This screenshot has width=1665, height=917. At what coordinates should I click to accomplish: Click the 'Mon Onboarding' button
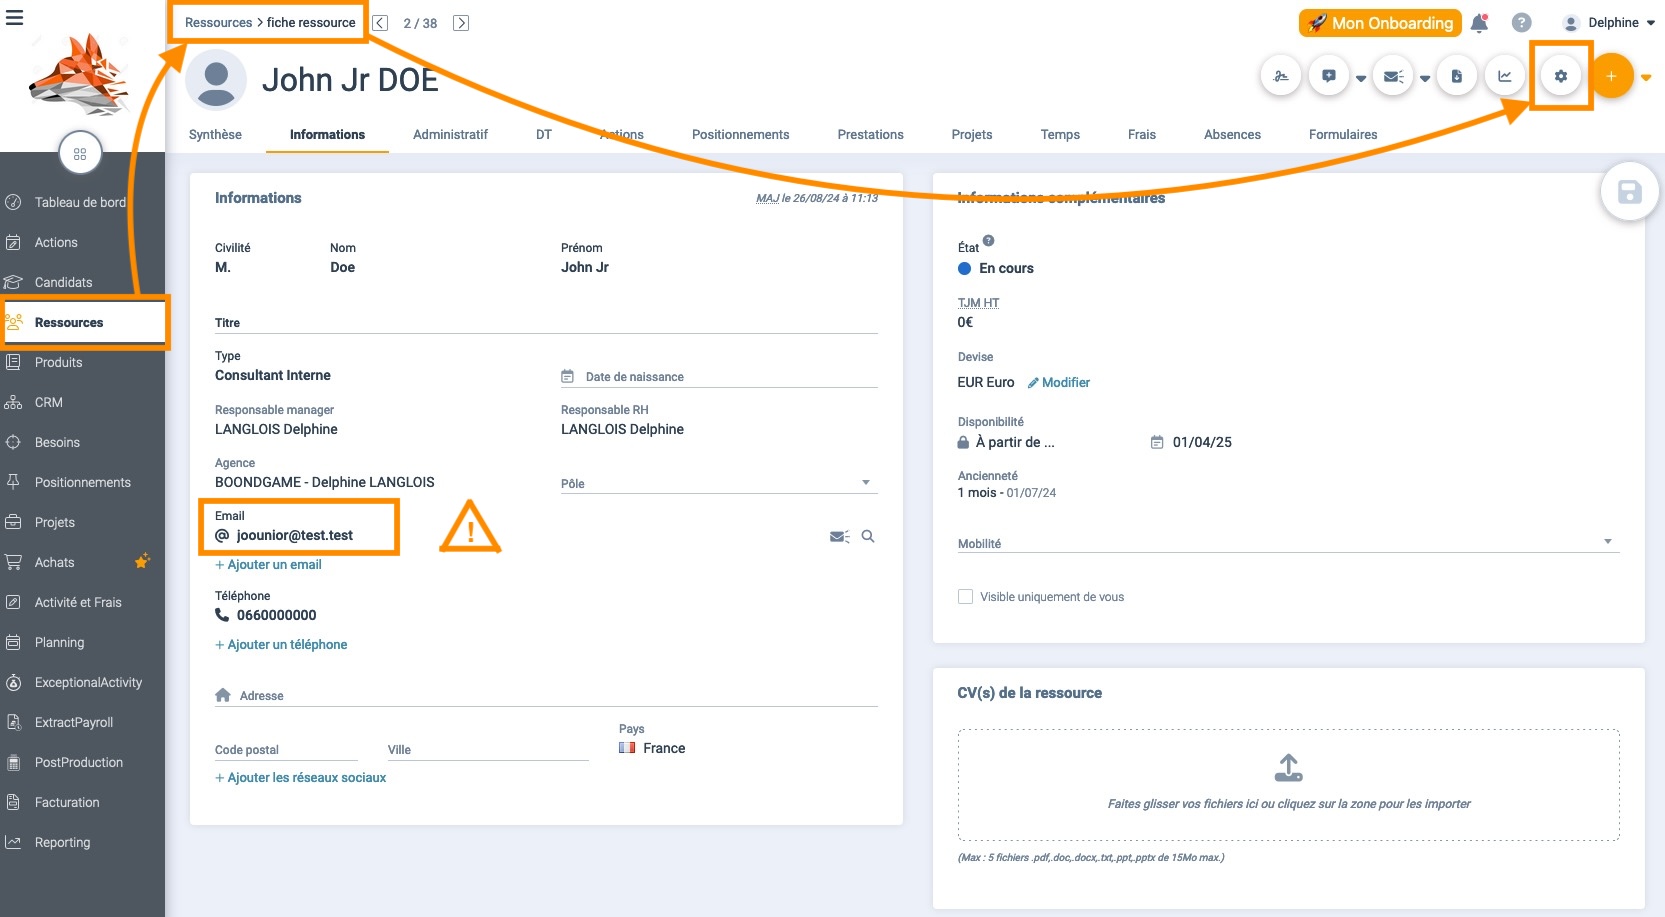point(1380,23)
